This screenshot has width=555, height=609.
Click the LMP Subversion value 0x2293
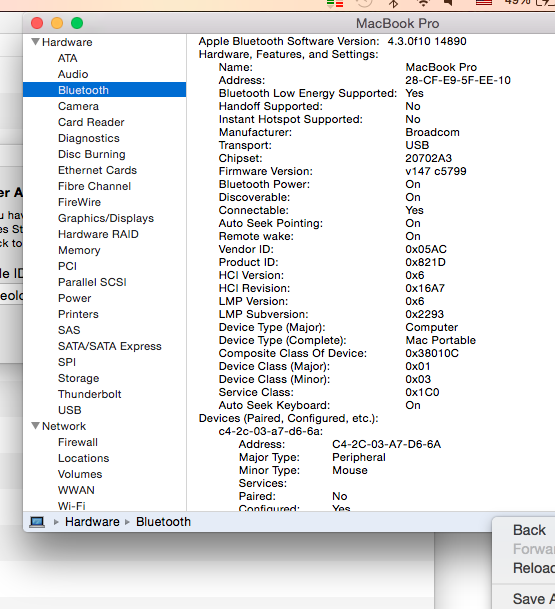(425, 314)
